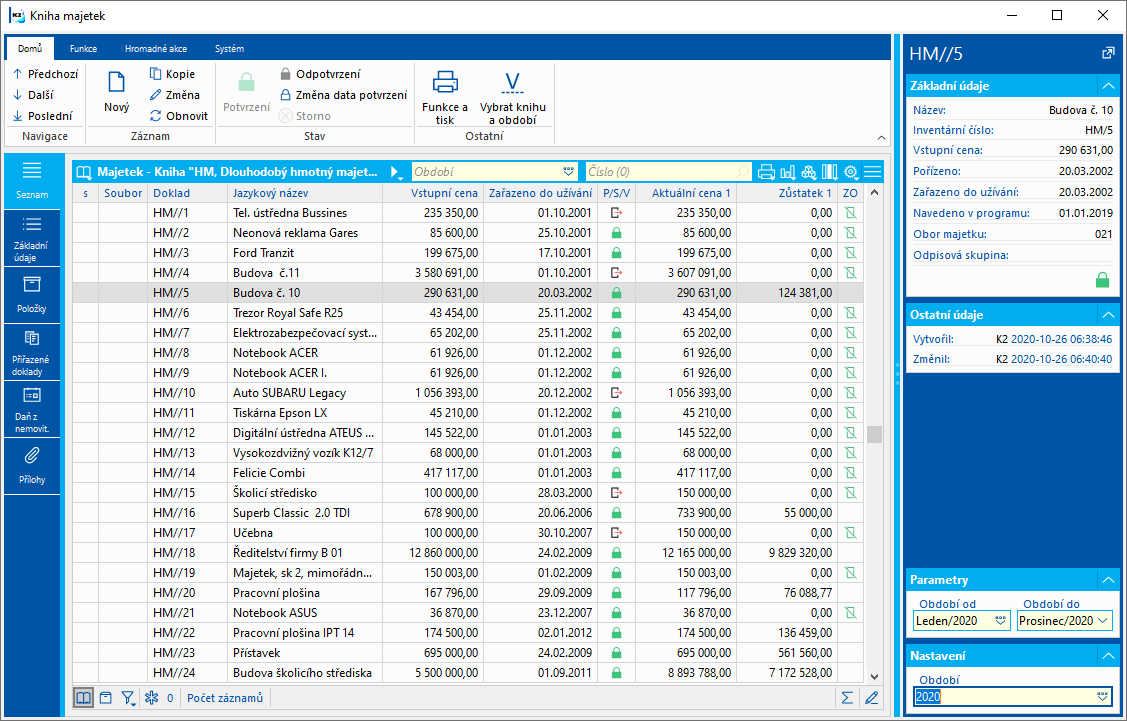This screenshot has height=721, width=1127.
Task: Open the filter icon in bottom bar
Action: (x=129, y=698)
